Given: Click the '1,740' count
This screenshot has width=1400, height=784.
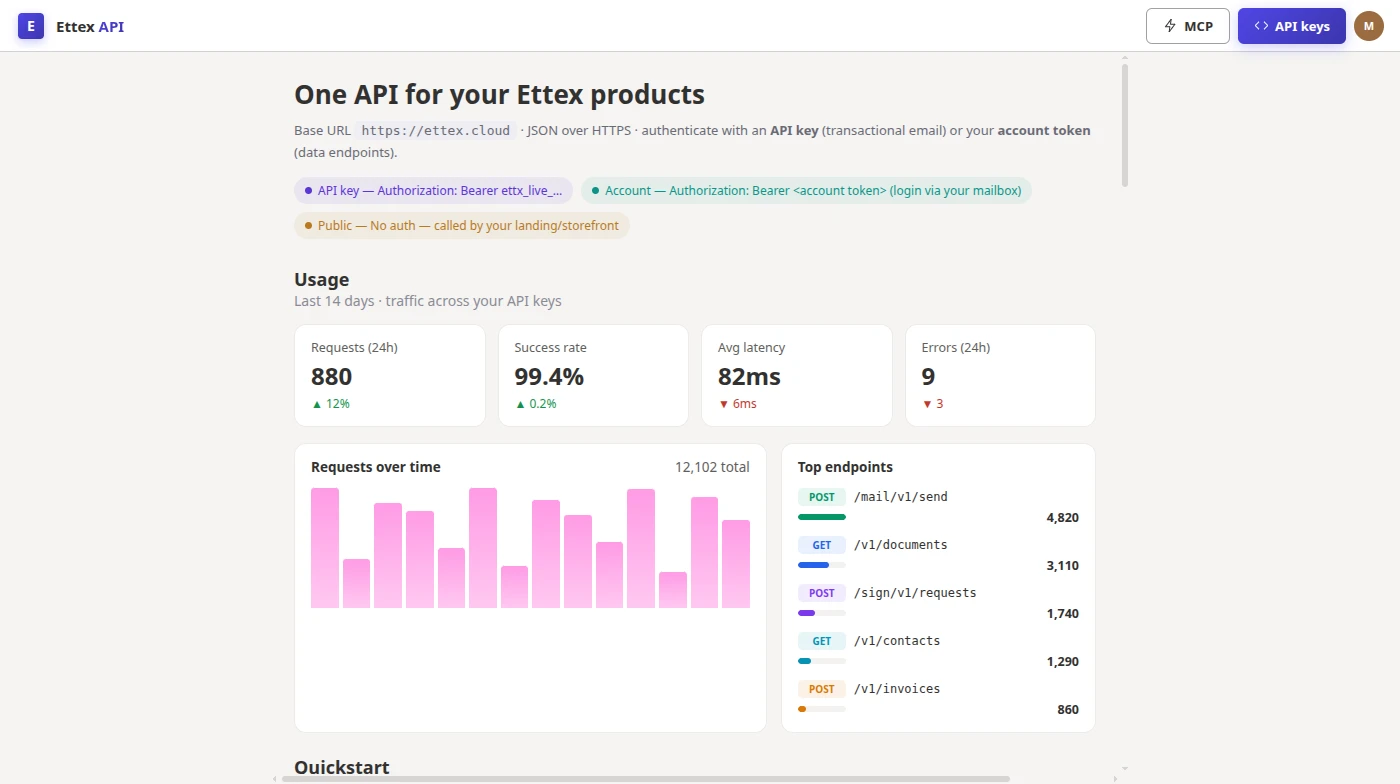Looking at the screenshot, I should click(x=1062, y=614).
